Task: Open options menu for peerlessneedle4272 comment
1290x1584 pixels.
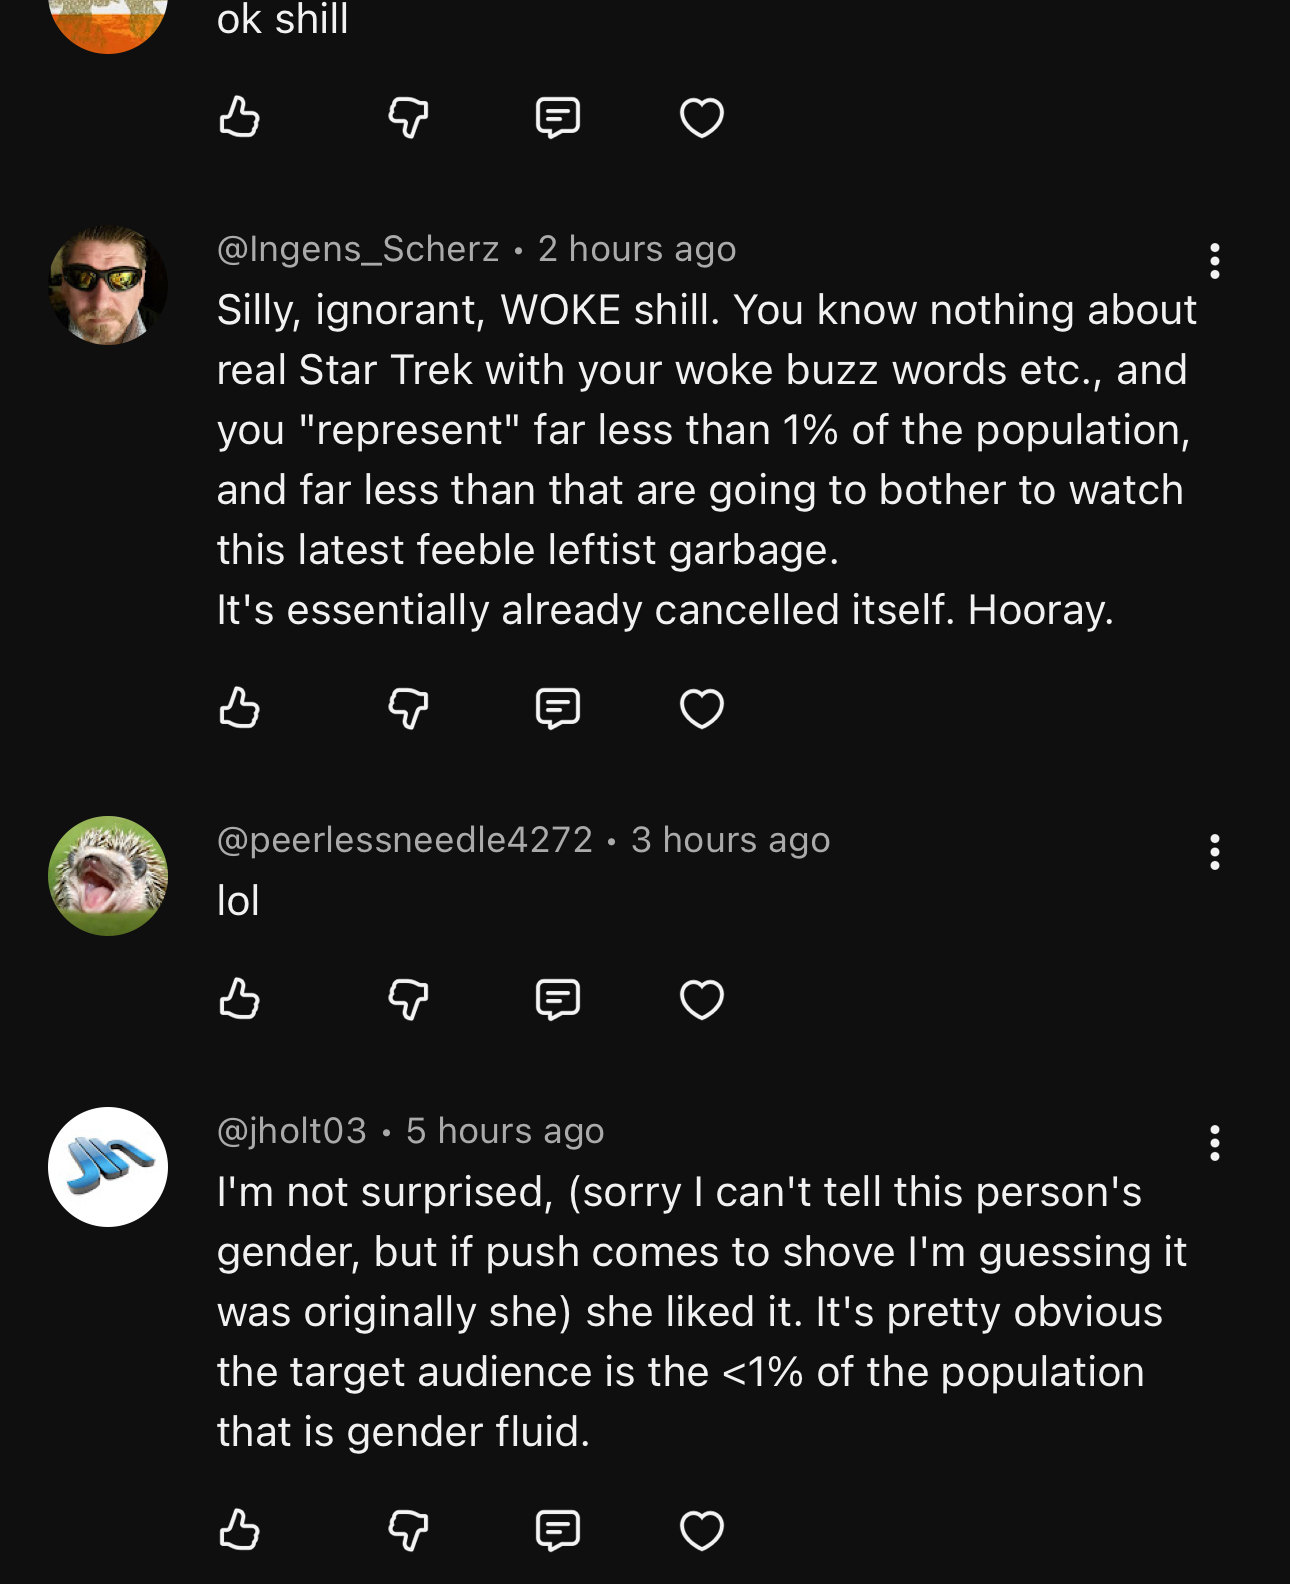Action: click(1214, 852)
